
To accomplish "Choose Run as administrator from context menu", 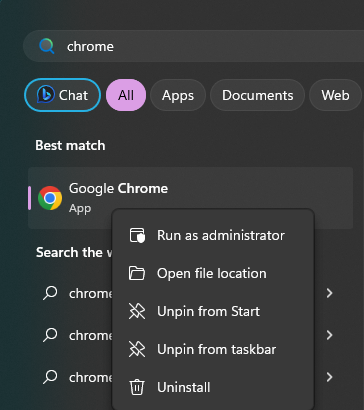I will click(x=213, y=235).
